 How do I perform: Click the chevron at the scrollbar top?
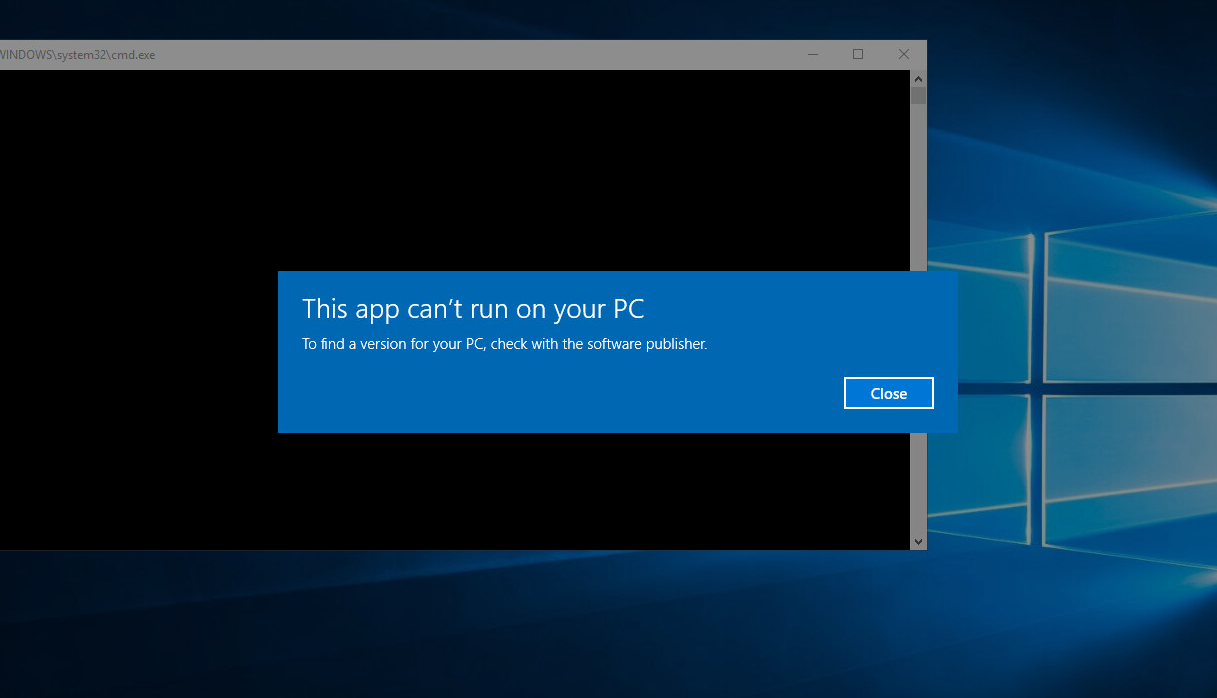[x=917, y=78]
